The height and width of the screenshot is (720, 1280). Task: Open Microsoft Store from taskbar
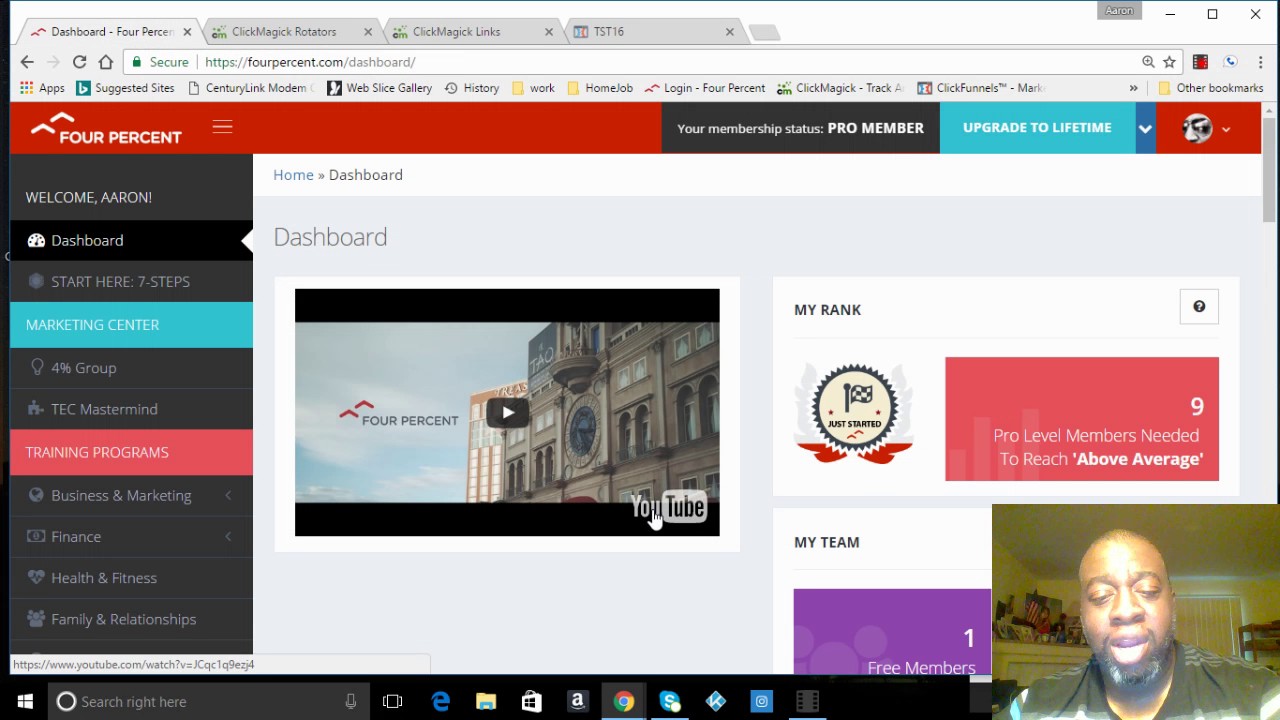tap(532, 702)
